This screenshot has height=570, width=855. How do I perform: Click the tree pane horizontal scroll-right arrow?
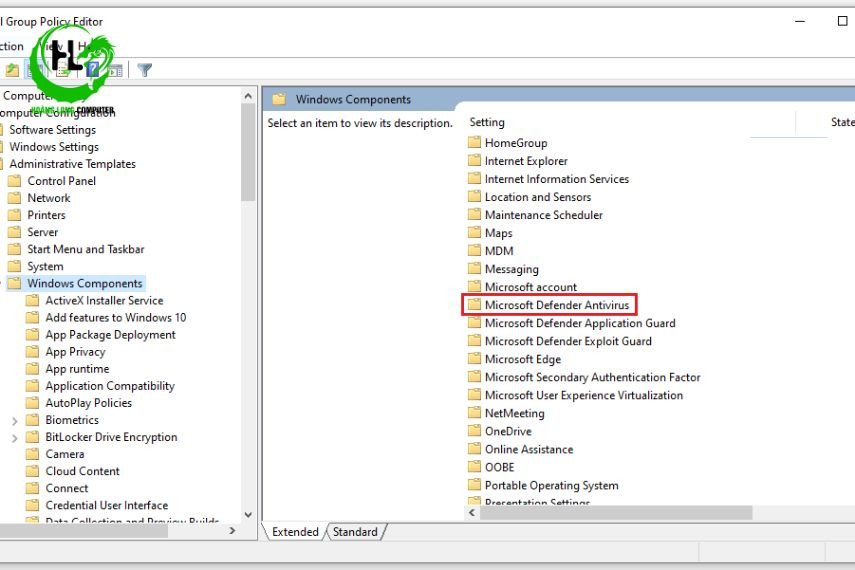tap(232, 530)
